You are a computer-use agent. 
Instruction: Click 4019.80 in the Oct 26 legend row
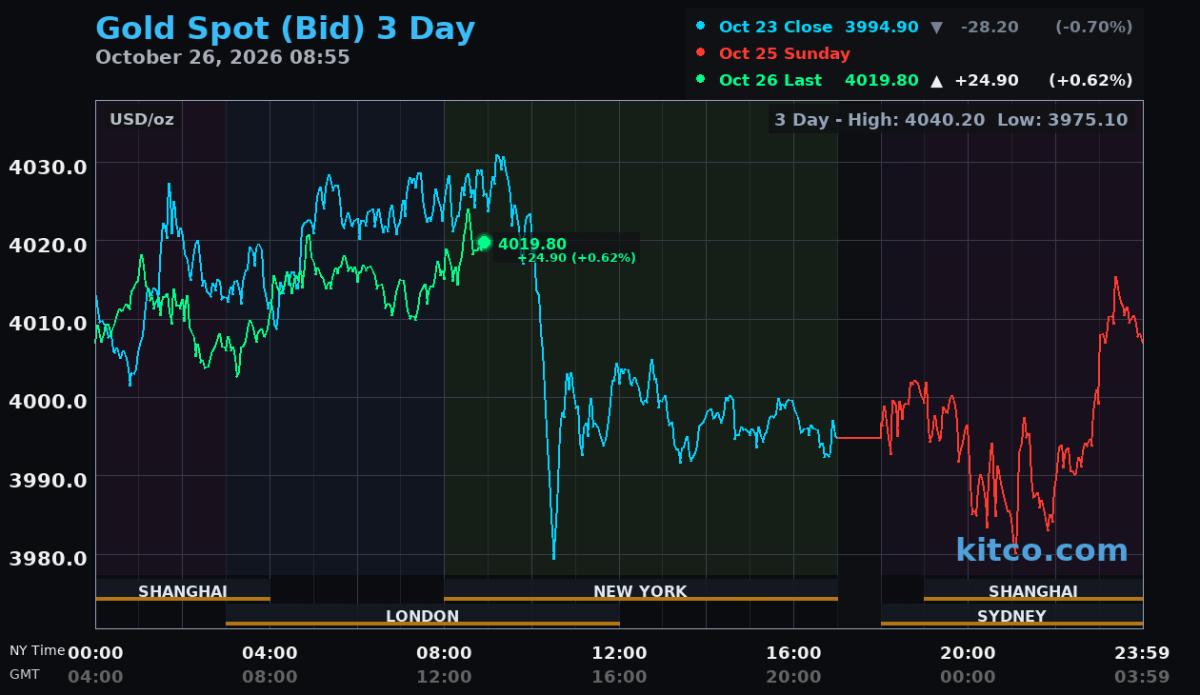coord(881,80)
